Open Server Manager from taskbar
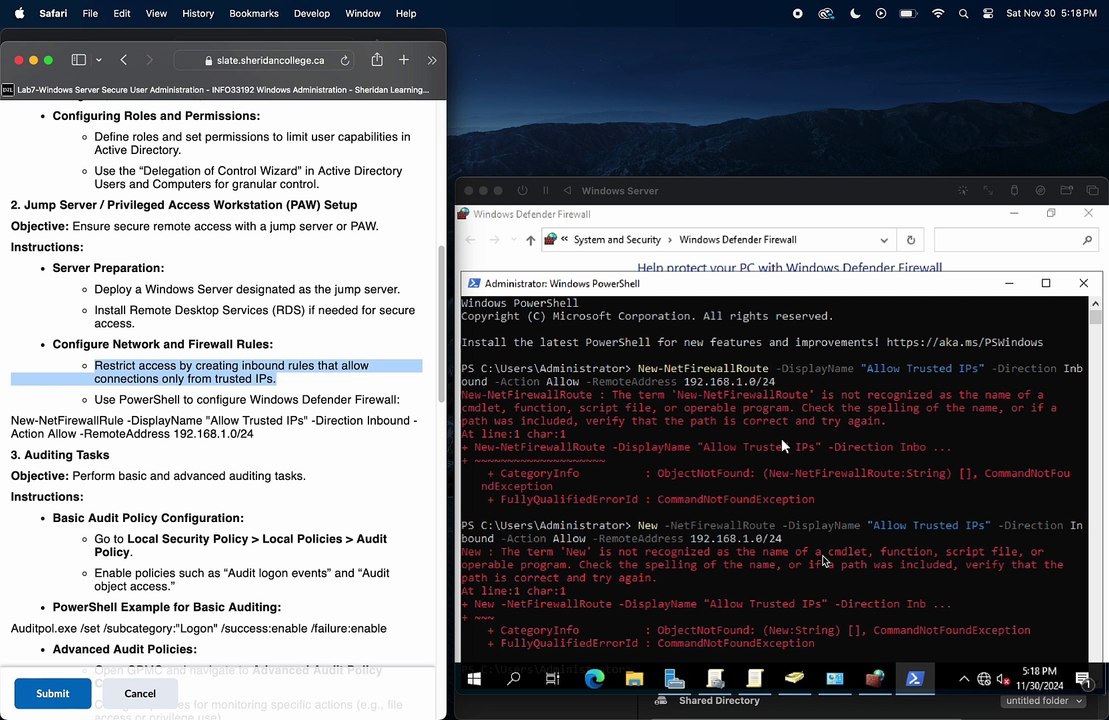Viewport: 1109px width, 720px height. pyautogui.click(x=675, y=679)
